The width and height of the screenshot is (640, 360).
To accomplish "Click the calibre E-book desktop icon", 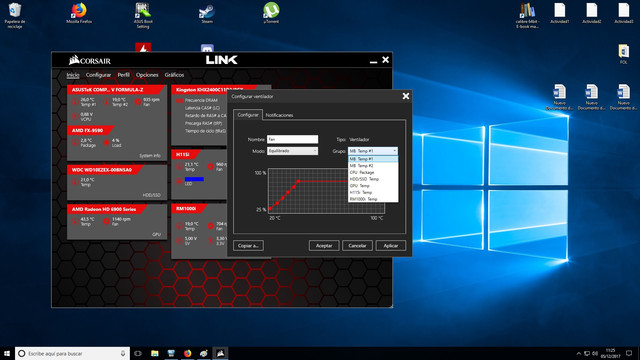I will (x=527, y=15).
